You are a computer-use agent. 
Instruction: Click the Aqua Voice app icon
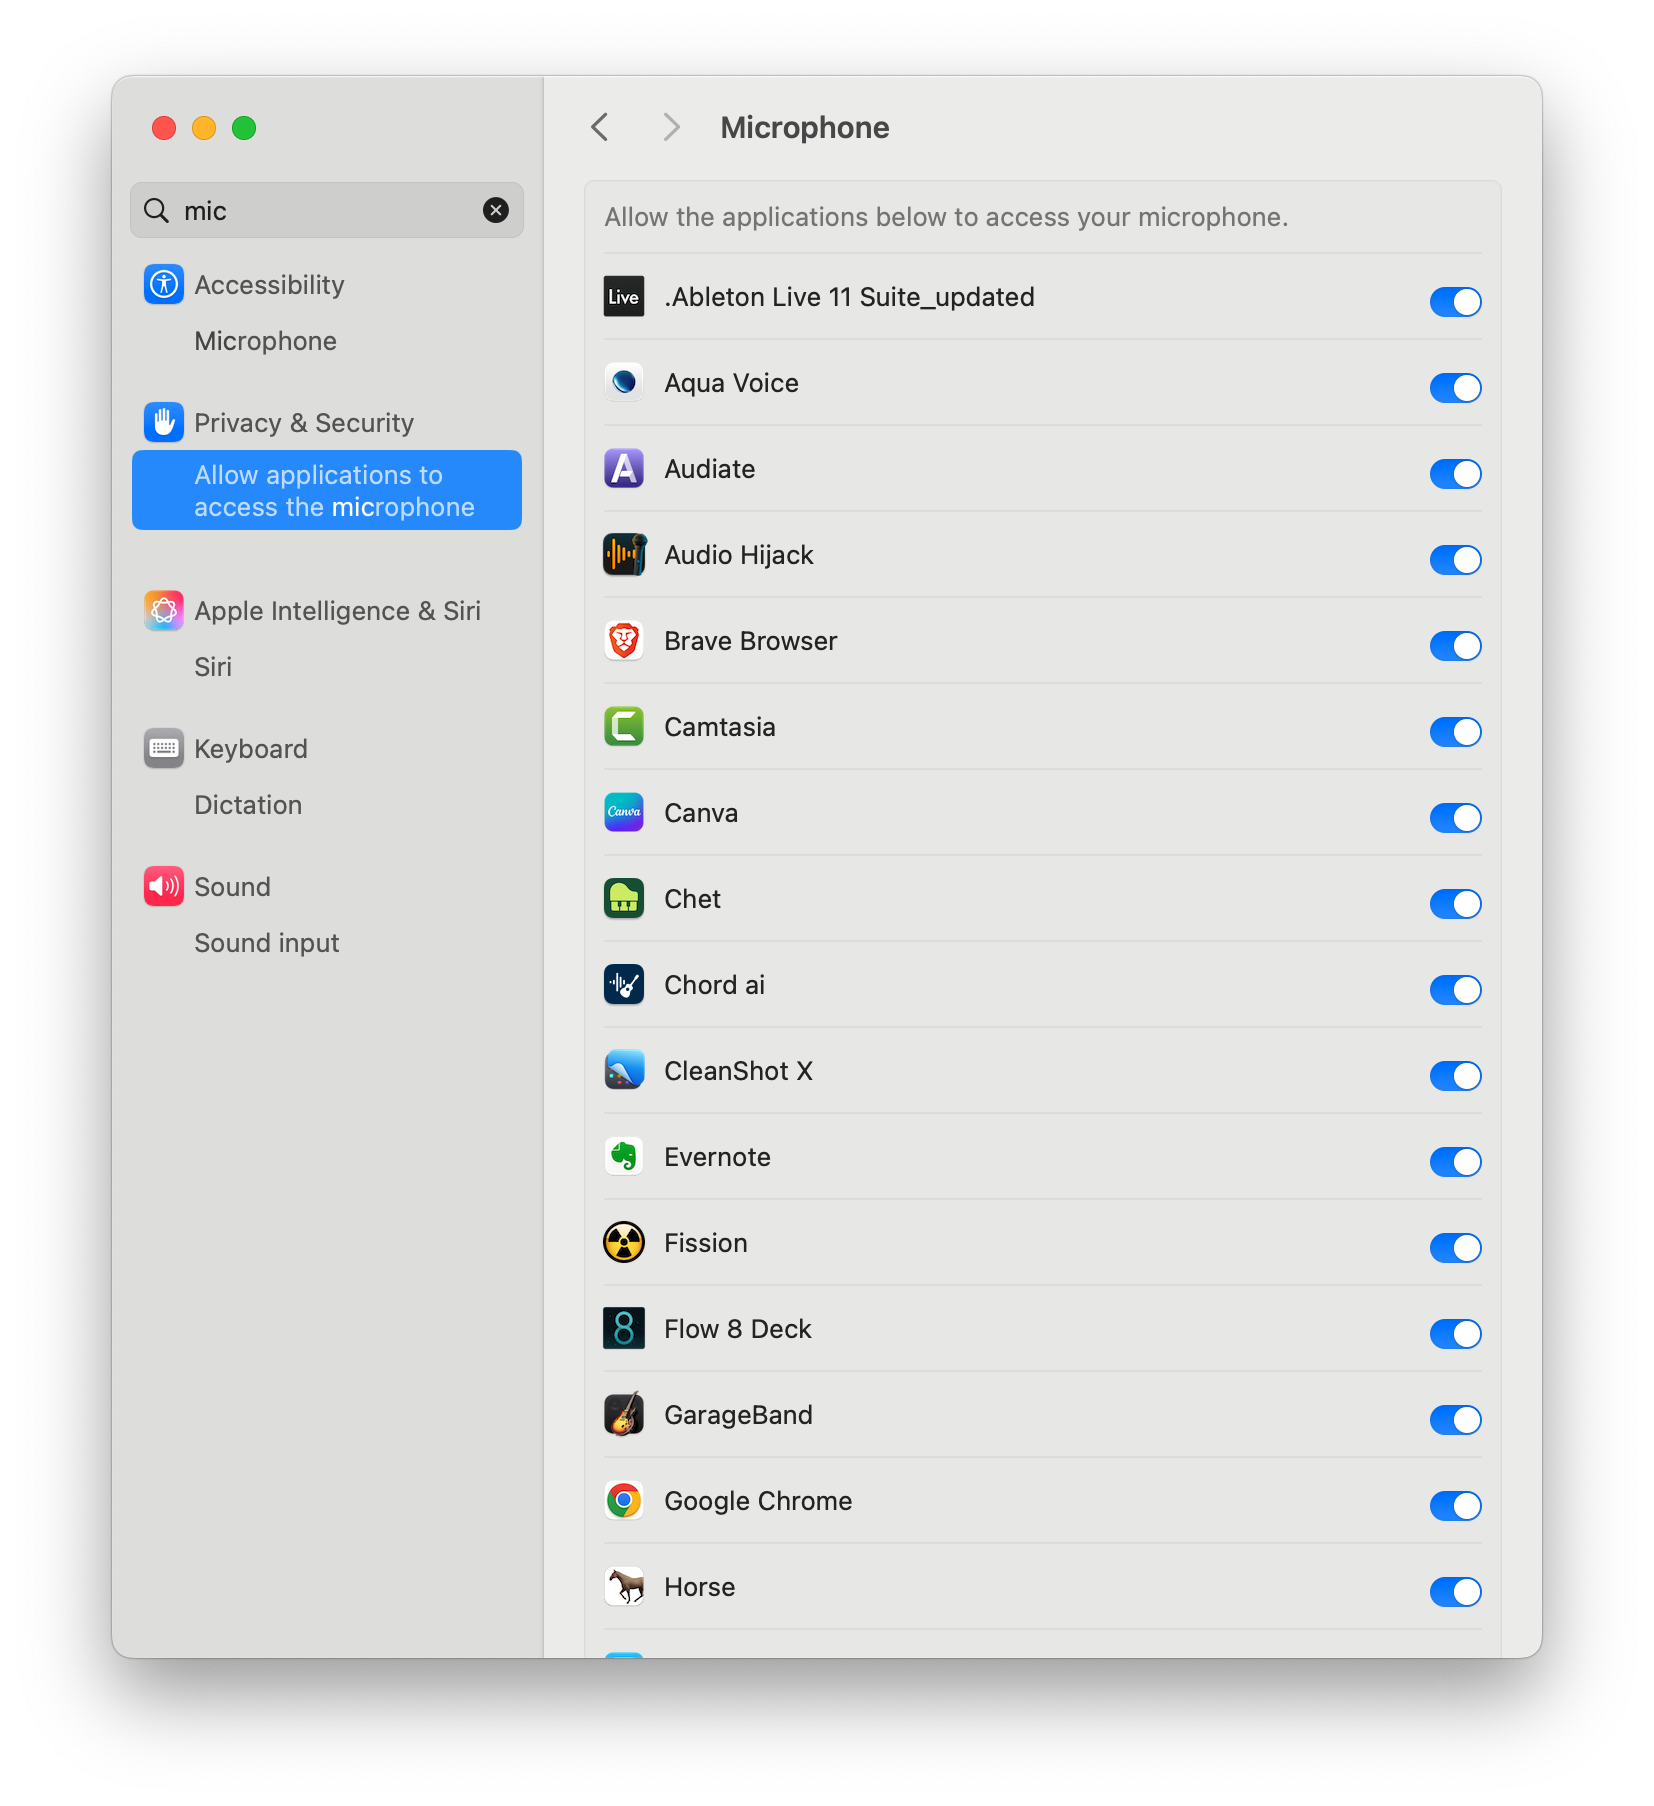624,383
